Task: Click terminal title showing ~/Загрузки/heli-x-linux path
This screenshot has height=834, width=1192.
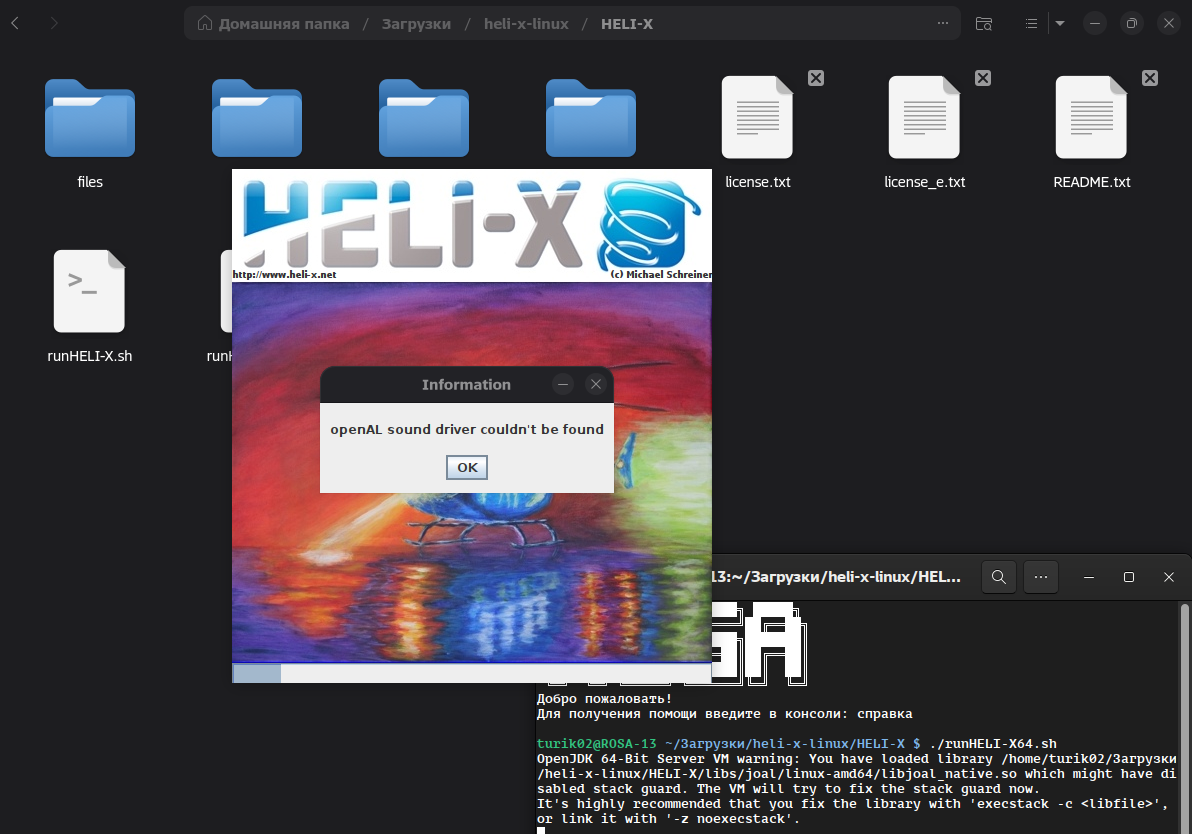Action: [836, 577]
